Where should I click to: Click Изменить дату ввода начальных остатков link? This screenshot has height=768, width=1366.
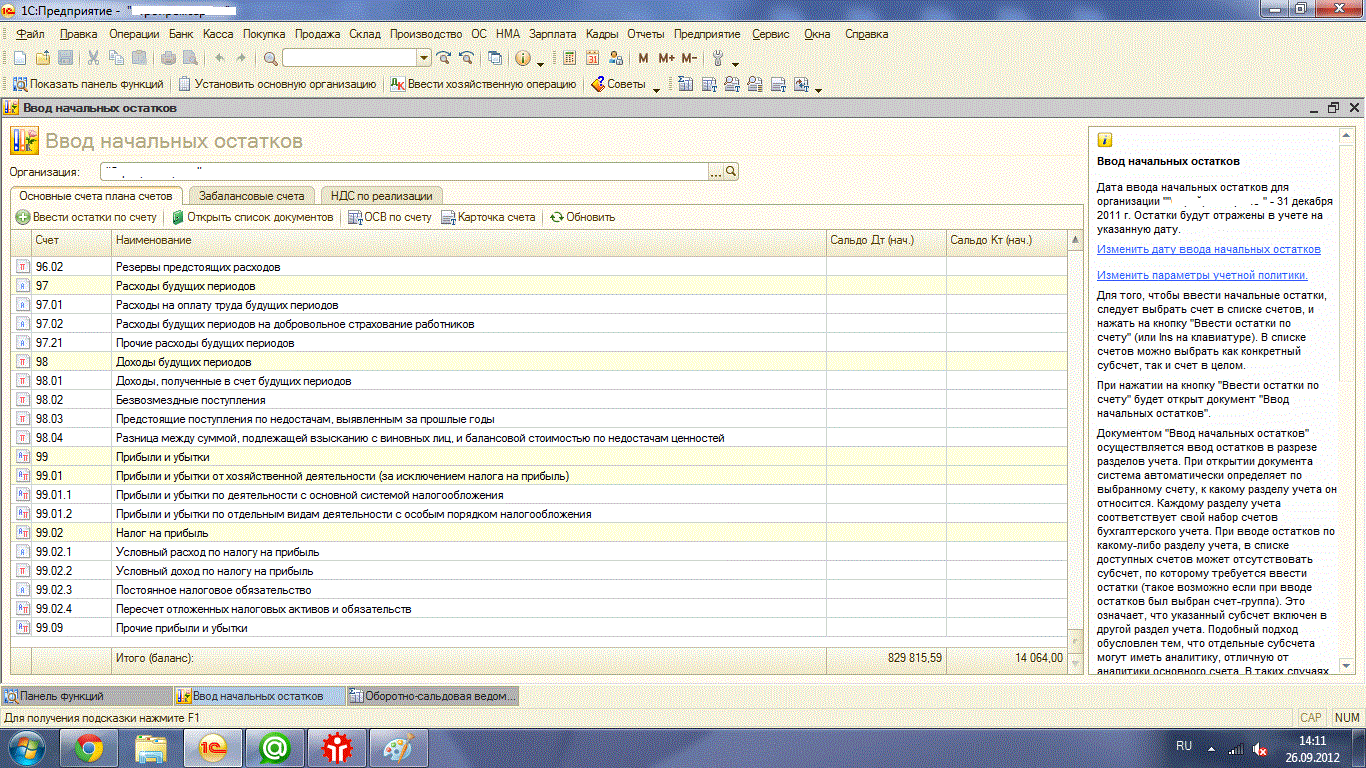[1208, 249]
